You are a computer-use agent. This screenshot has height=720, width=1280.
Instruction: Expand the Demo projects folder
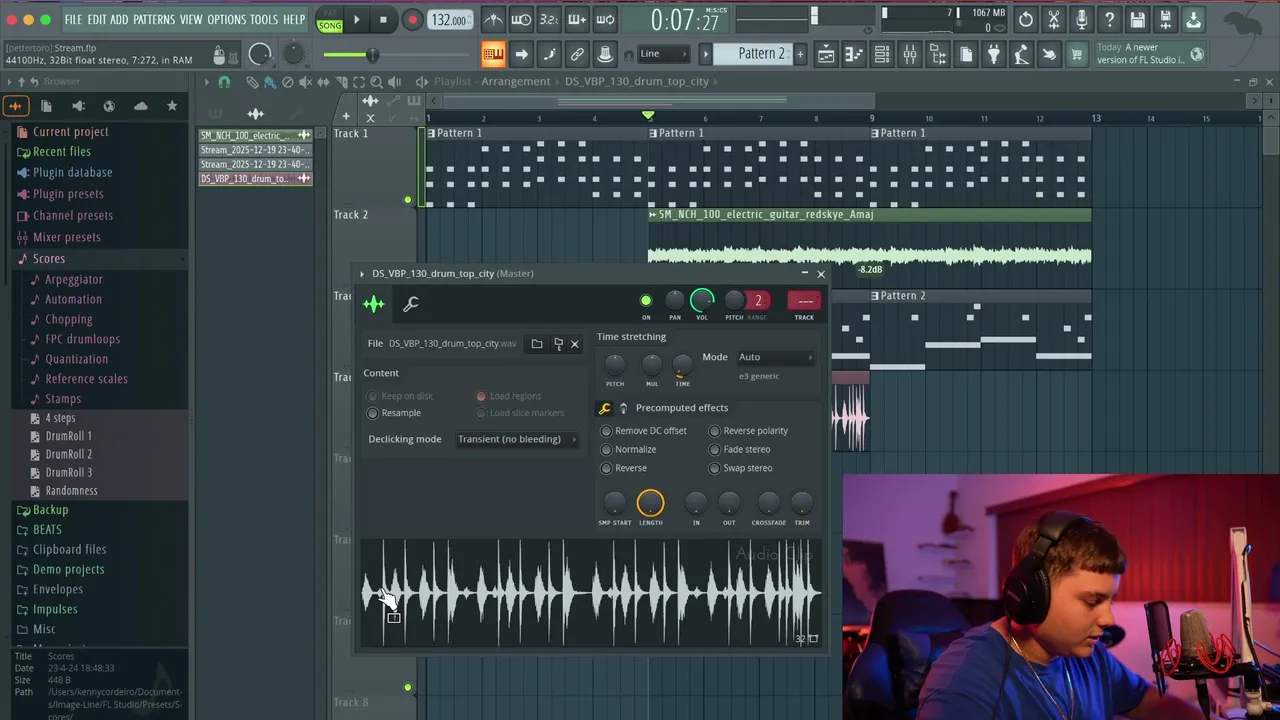(x=60, y=569)
